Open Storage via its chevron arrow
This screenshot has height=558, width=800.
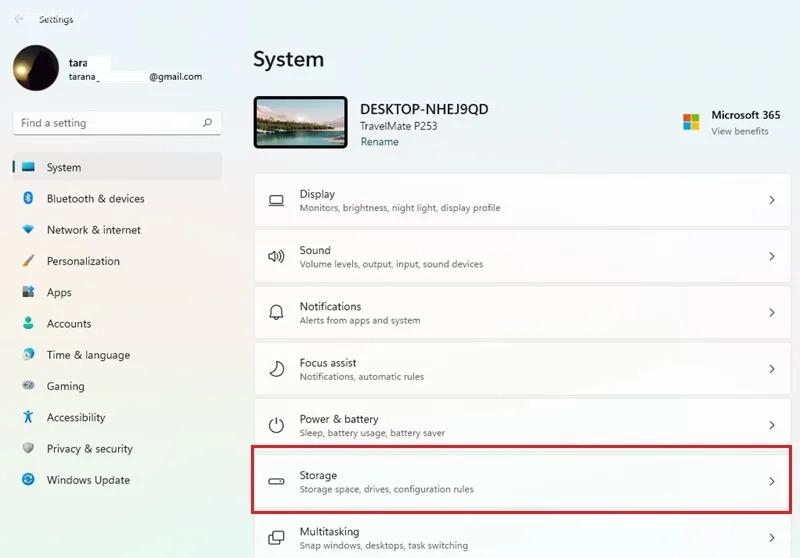[x=771, y=481]
